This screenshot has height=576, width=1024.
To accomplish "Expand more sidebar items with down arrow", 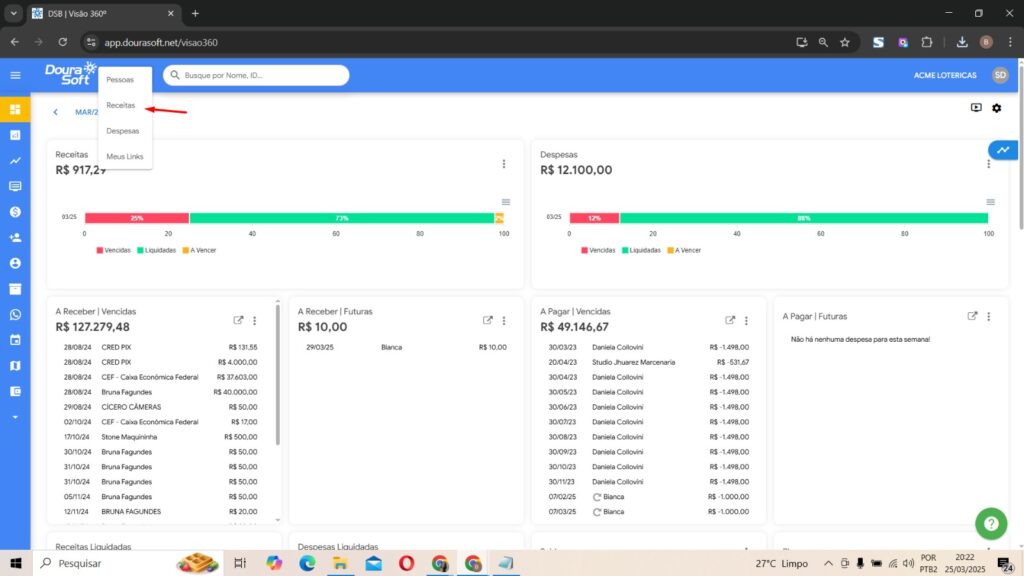I will [15, 416].
